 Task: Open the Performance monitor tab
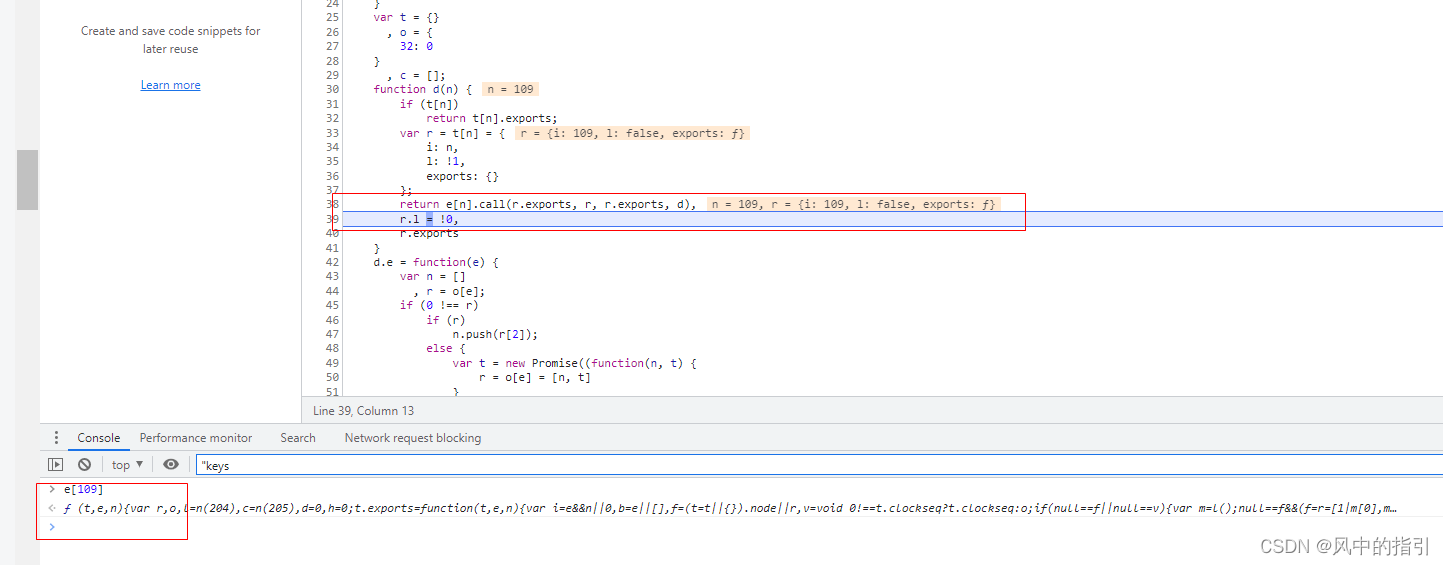196,438
